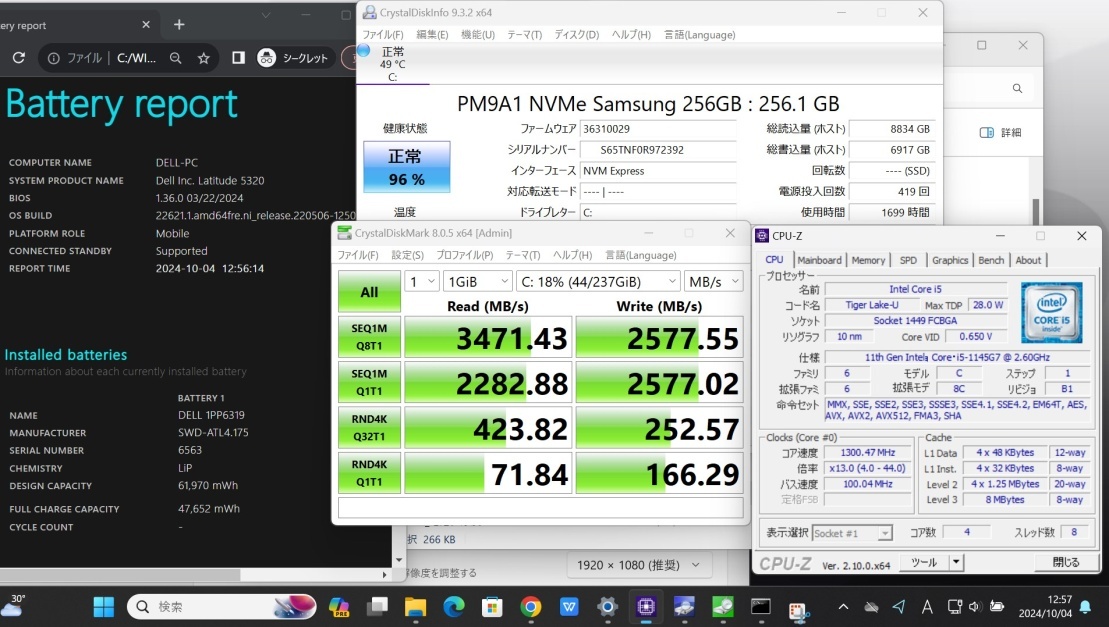Expand the 1GiB test size dropdown

click(x=477, y=282)
